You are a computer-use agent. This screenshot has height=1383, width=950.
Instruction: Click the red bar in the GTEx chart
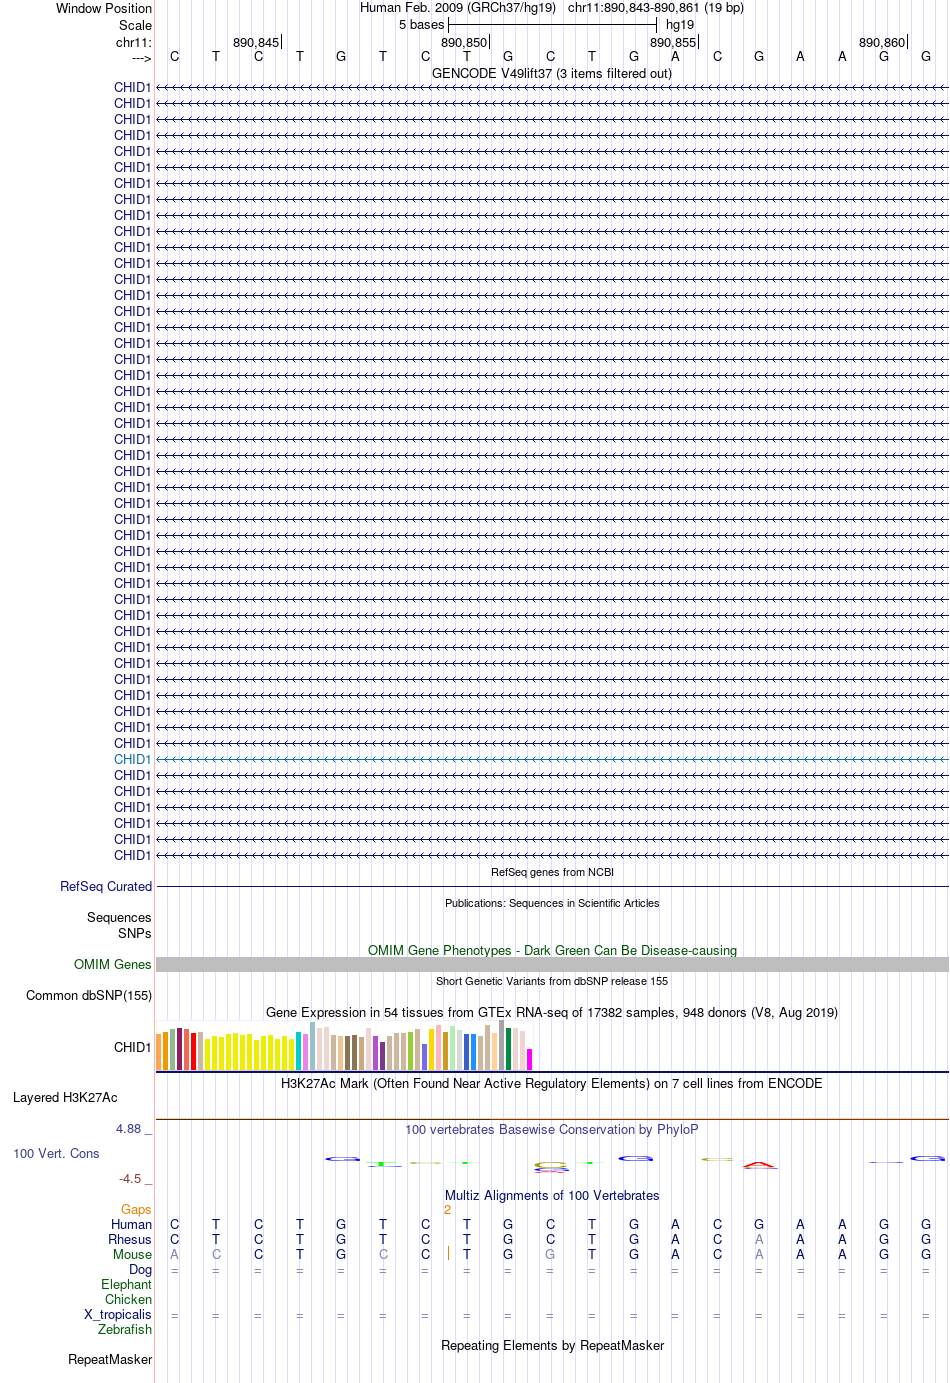pos(193,1051)
